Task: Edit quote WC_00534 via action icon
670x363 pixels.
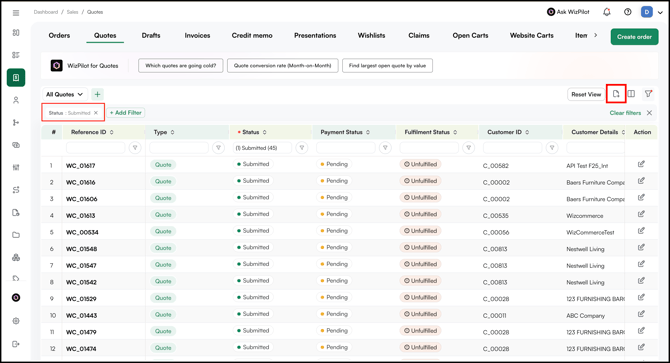Action: click(x=641, y=231)
